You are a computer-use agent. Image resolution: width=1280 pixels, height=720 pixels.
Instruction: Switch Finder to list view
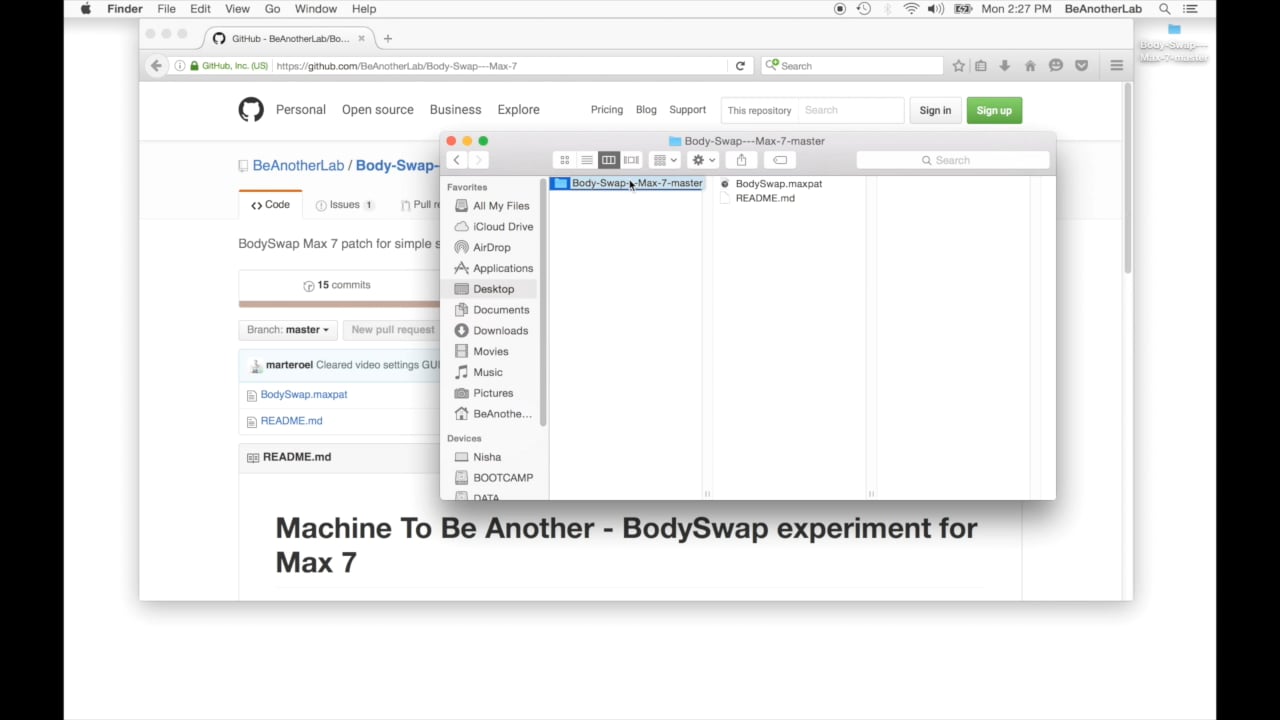coord(587,160)
